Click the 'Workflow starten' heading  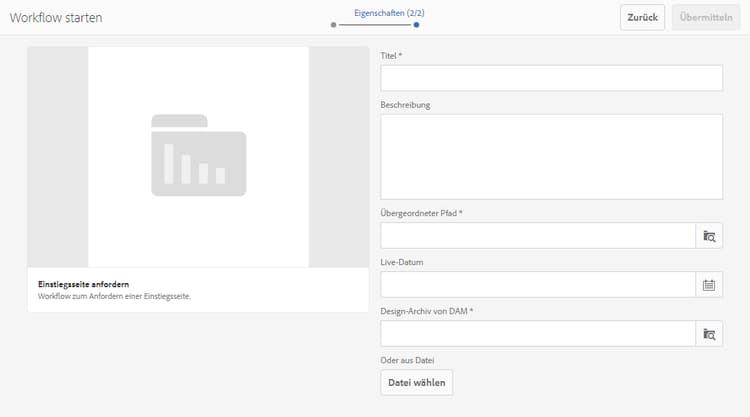pyautogui.click(x=56, y=18)
